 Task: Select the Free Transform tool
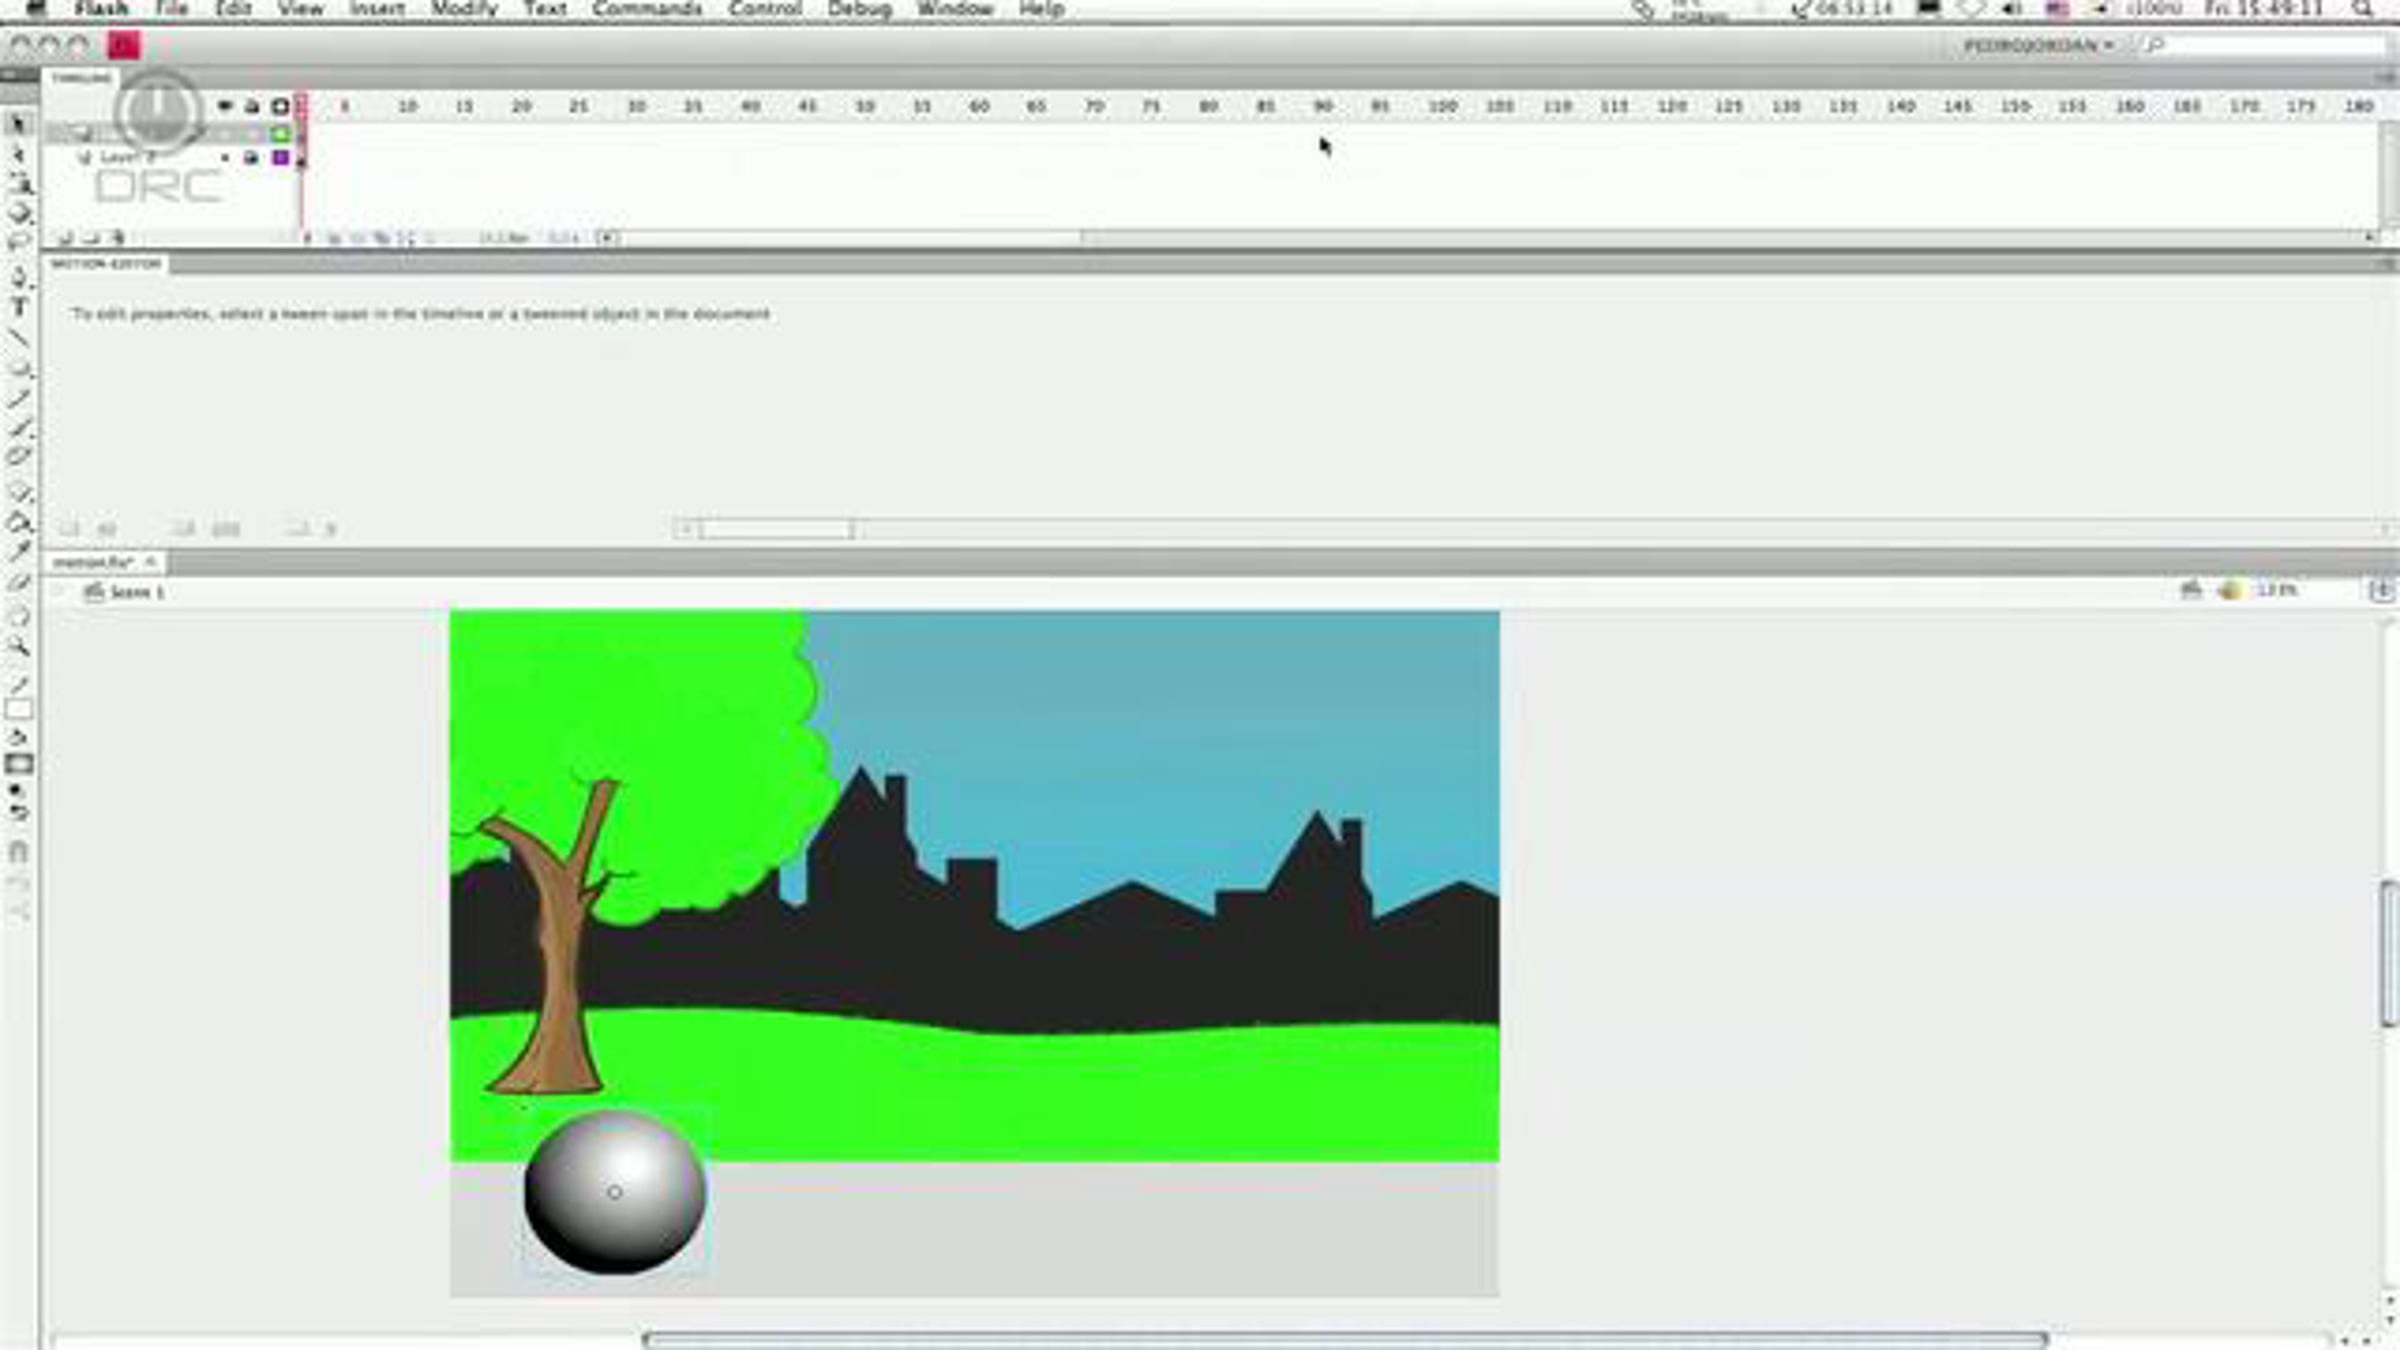click(19, 184)
